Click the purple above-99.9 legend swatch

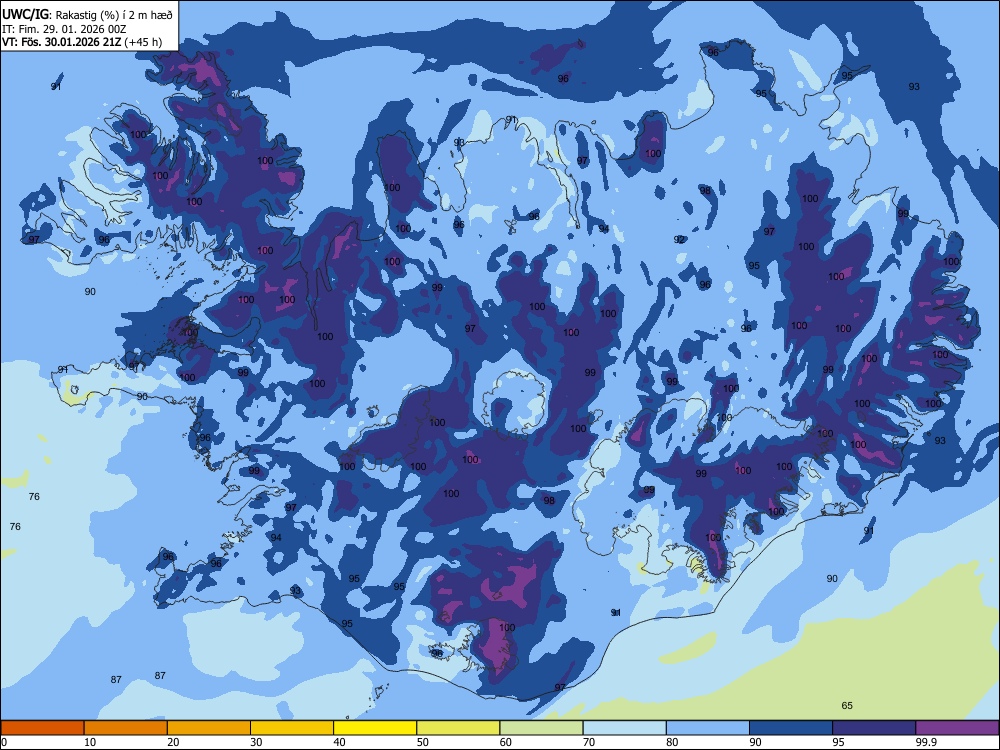pos(957,728)
